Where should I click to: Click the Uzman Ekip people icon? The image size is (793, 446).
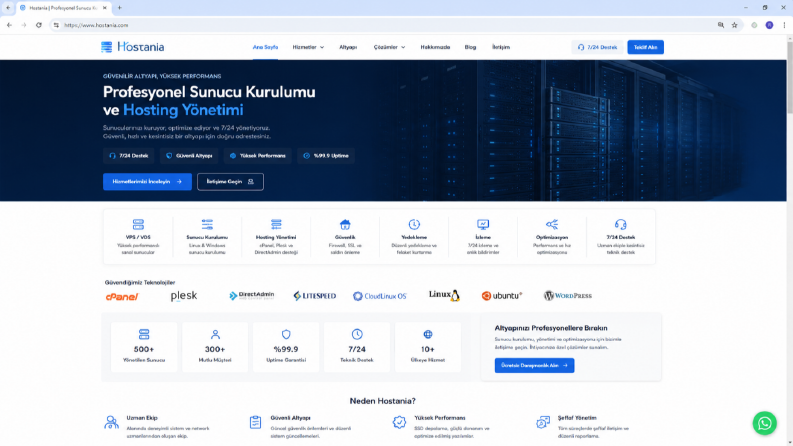[x=111, y=422]
